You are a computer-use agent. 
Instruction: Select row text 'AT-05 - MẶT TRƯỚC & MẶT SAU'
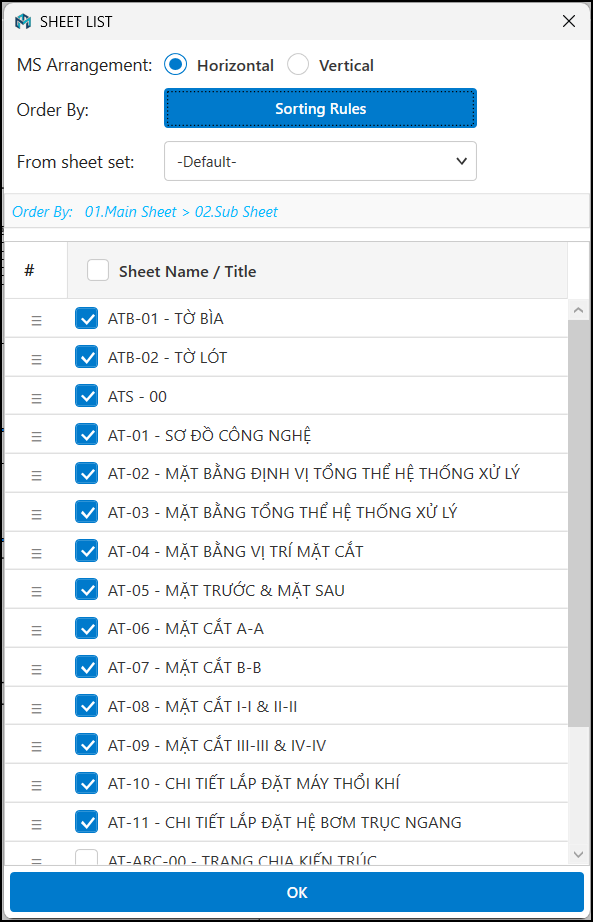226,590
